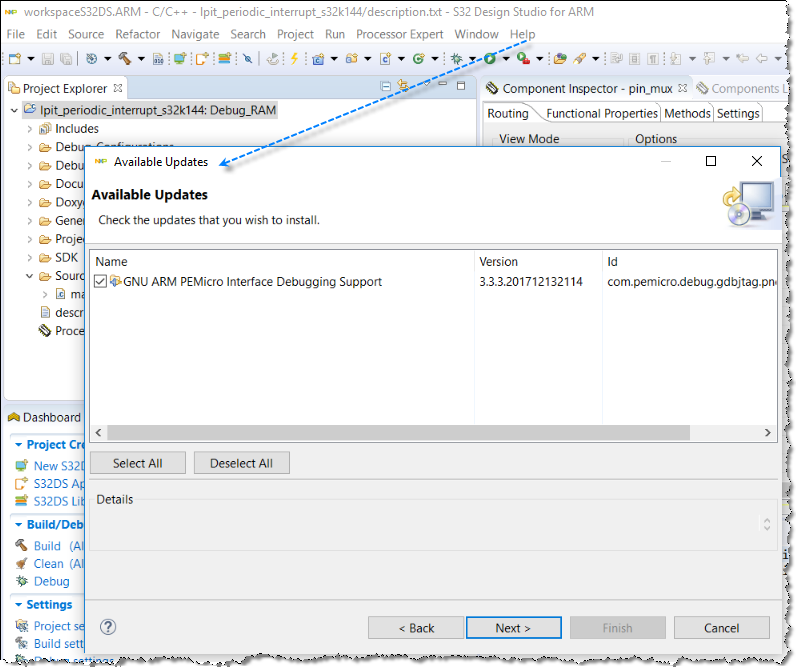The height and width of the screenshot is (667, 796).
Task: Click the open element folder icon
Action: tap(560, 59)
